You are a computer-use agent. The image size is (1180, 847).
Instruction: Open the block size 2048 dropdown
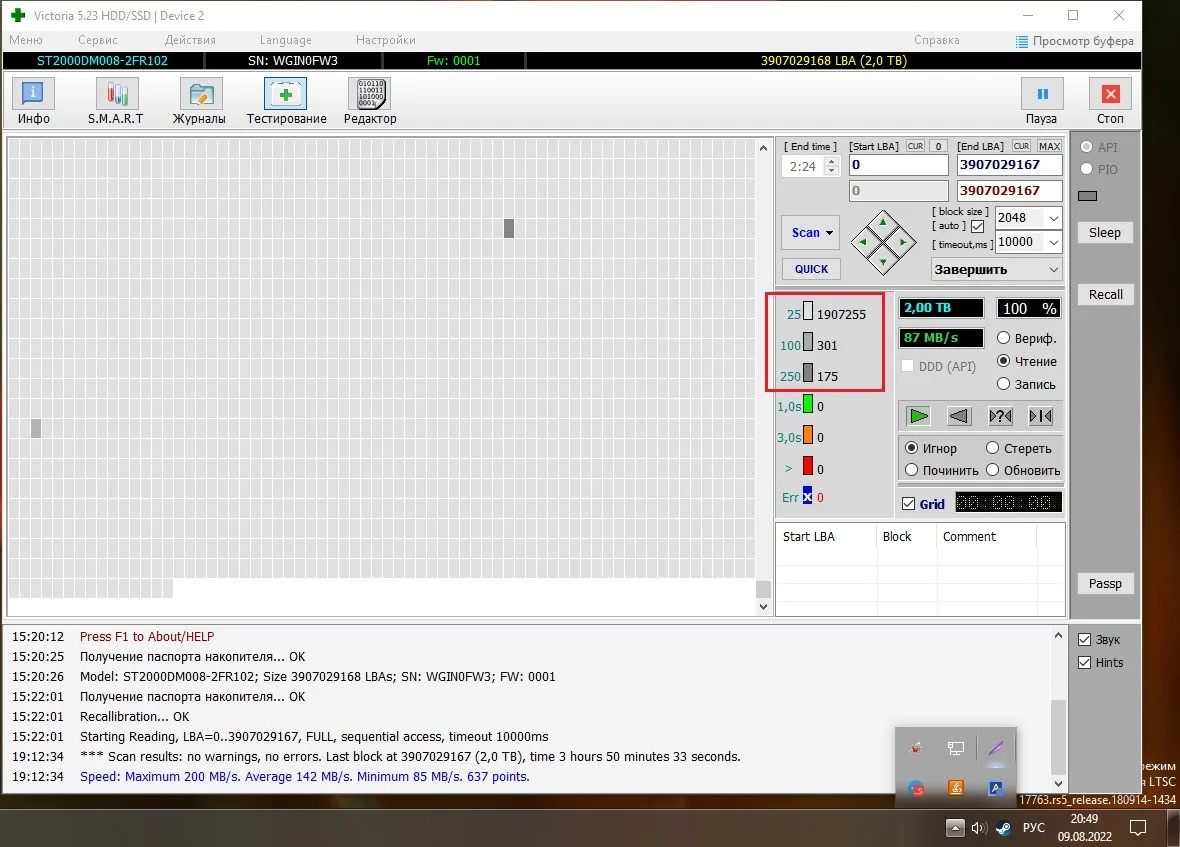tap(1054, 218)
